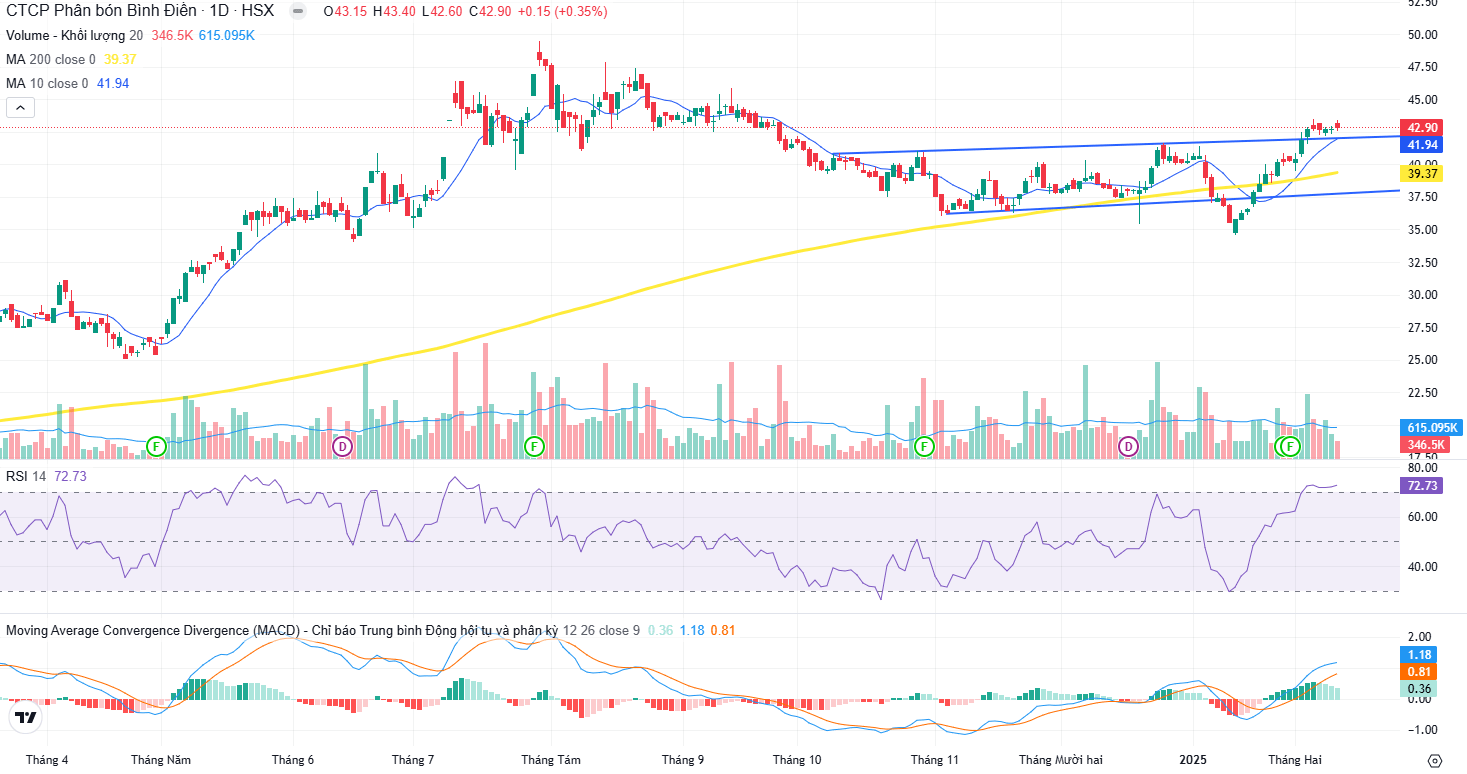
Task: Click the 50.00 price scale value
Action: coord(1422,35)
